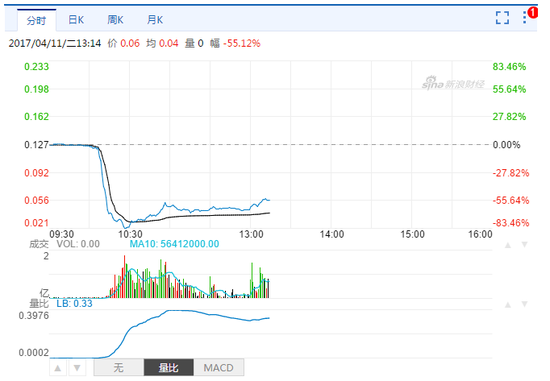Viewport: 550px width, 381px height.
Task: Open the 周K weekly chart tab
Action: (x=115, y=20)
